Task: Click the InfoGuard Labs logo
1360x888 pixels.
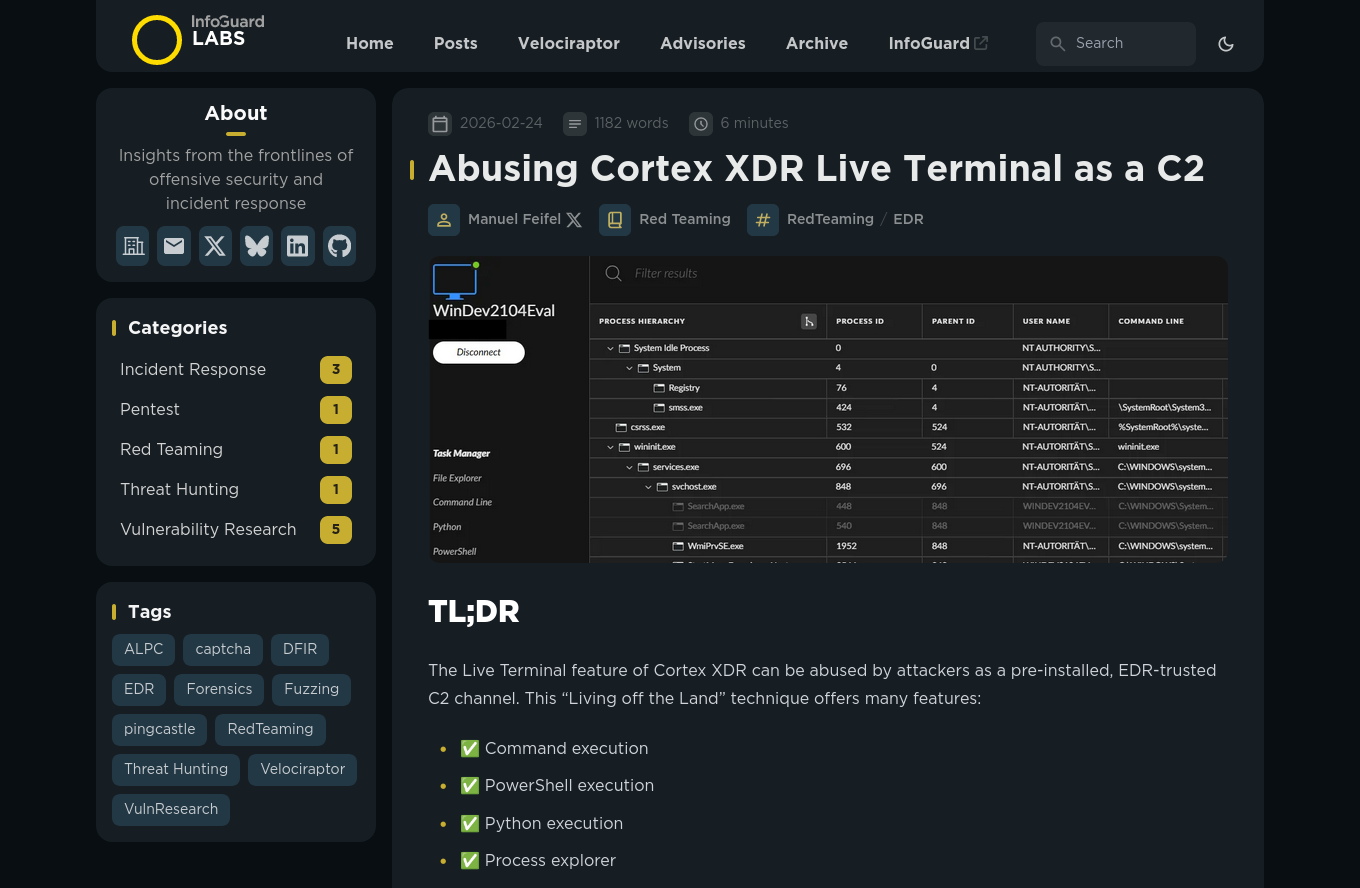Action: click(198, 39)
